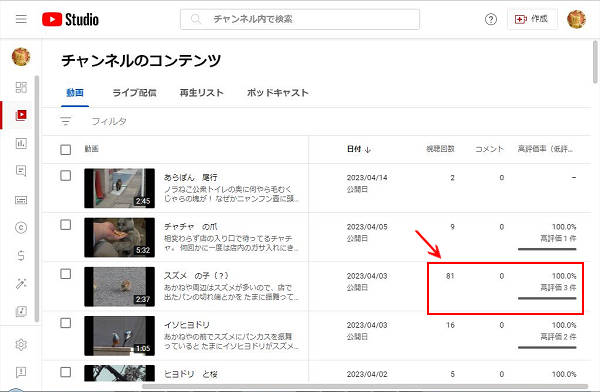Screen dimensions: 600x392
Task: Click channel avatar in the sidebar
Action: (21, 57)
